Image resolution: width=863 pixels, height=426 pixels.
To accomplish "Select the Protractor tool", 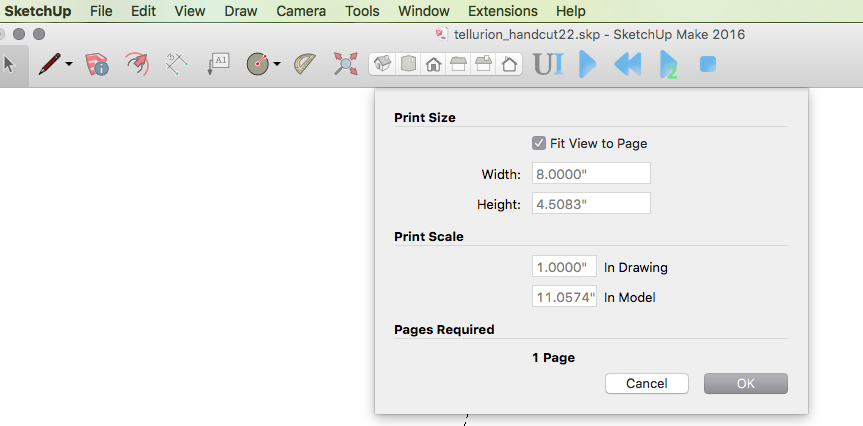I will click(305, 64).
